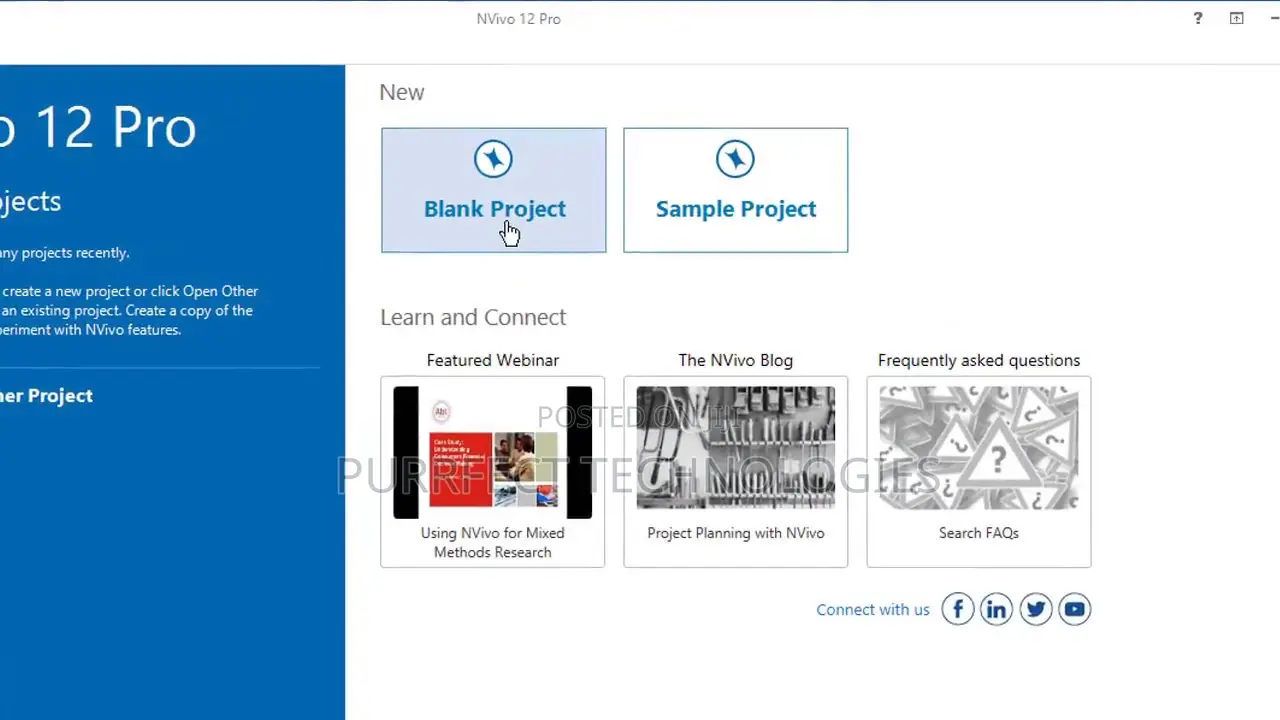The width and height of the screenshot is (1280, 720).
Task: Open the Sample Project tile
Action: (735, 190)
